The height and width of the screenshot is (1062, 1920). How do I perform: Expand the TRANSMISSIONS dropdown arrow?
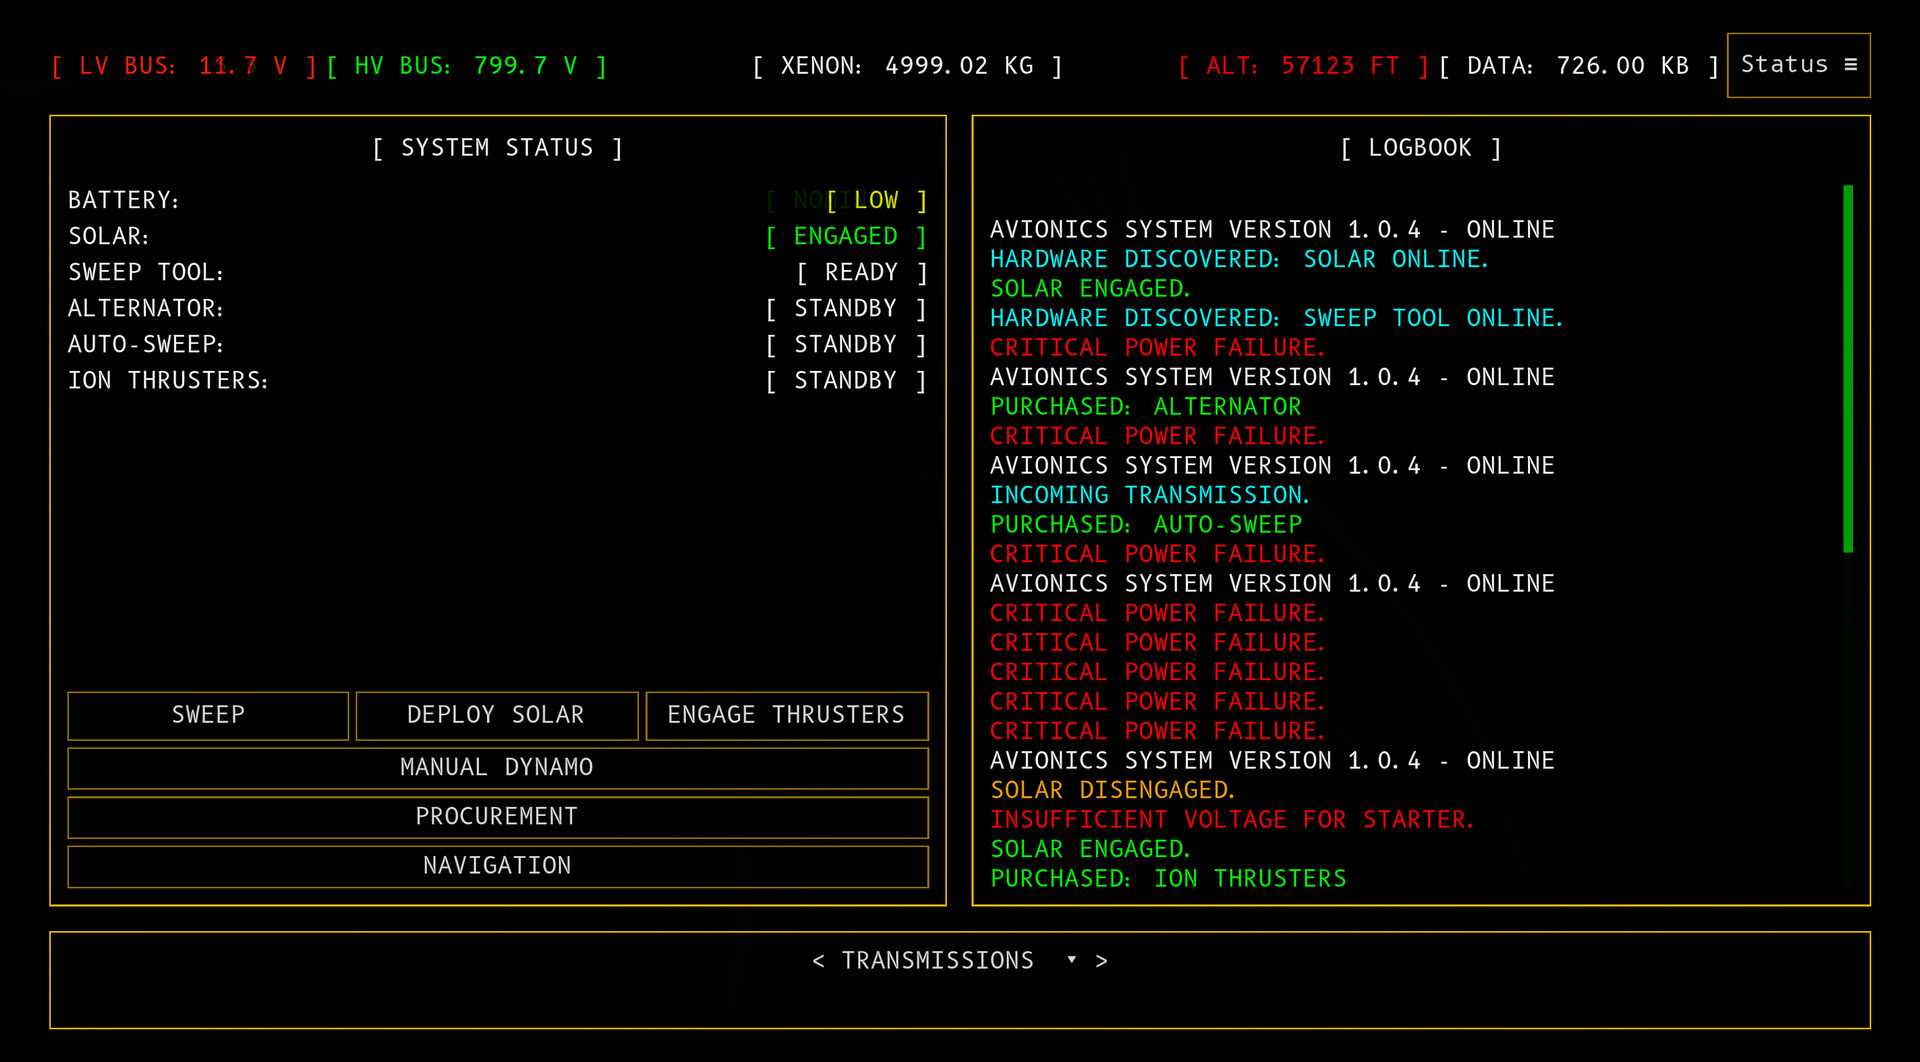1071,960
